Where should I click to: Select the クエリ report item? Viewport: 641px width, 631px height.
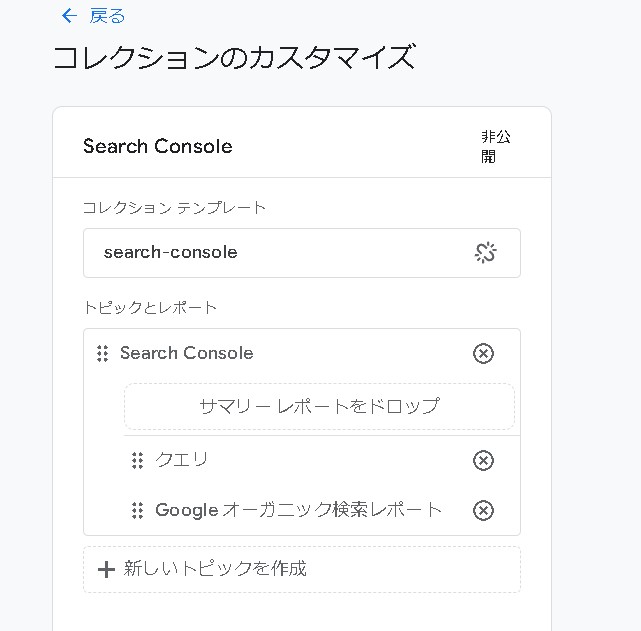click(182, 460)
